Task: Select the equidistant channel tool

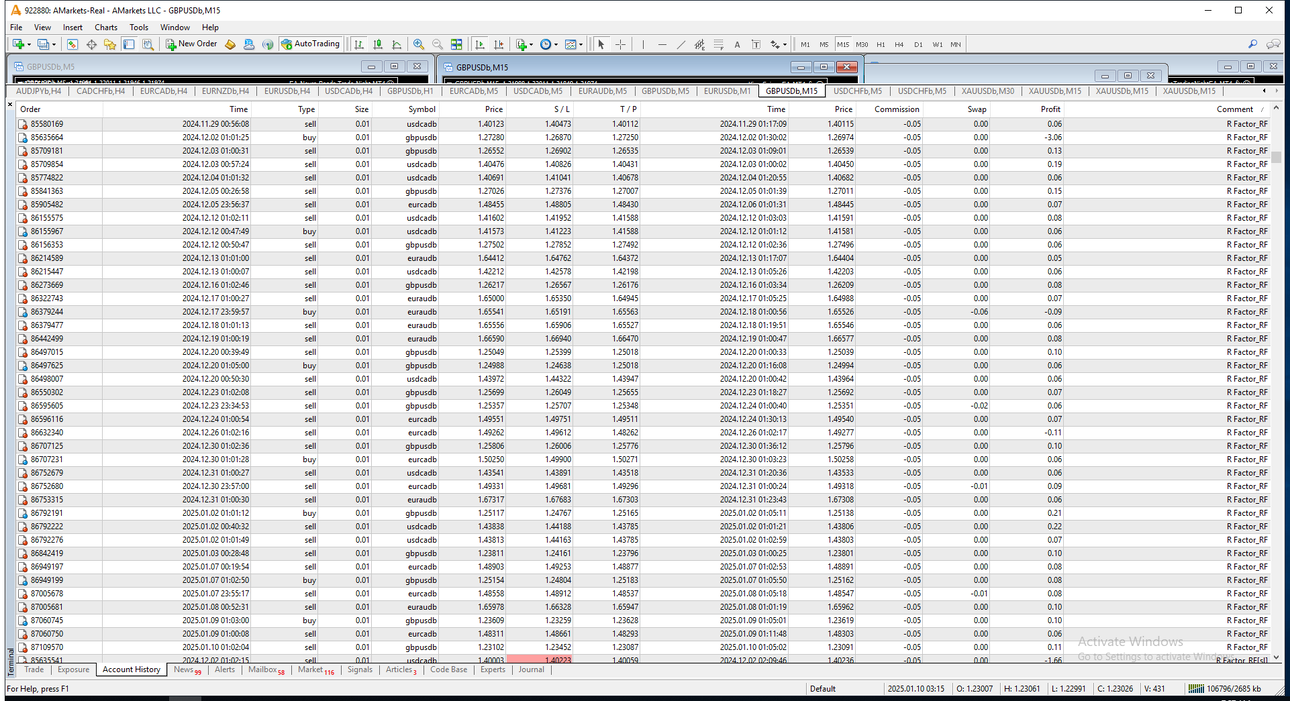Action: tap(699, 44)
